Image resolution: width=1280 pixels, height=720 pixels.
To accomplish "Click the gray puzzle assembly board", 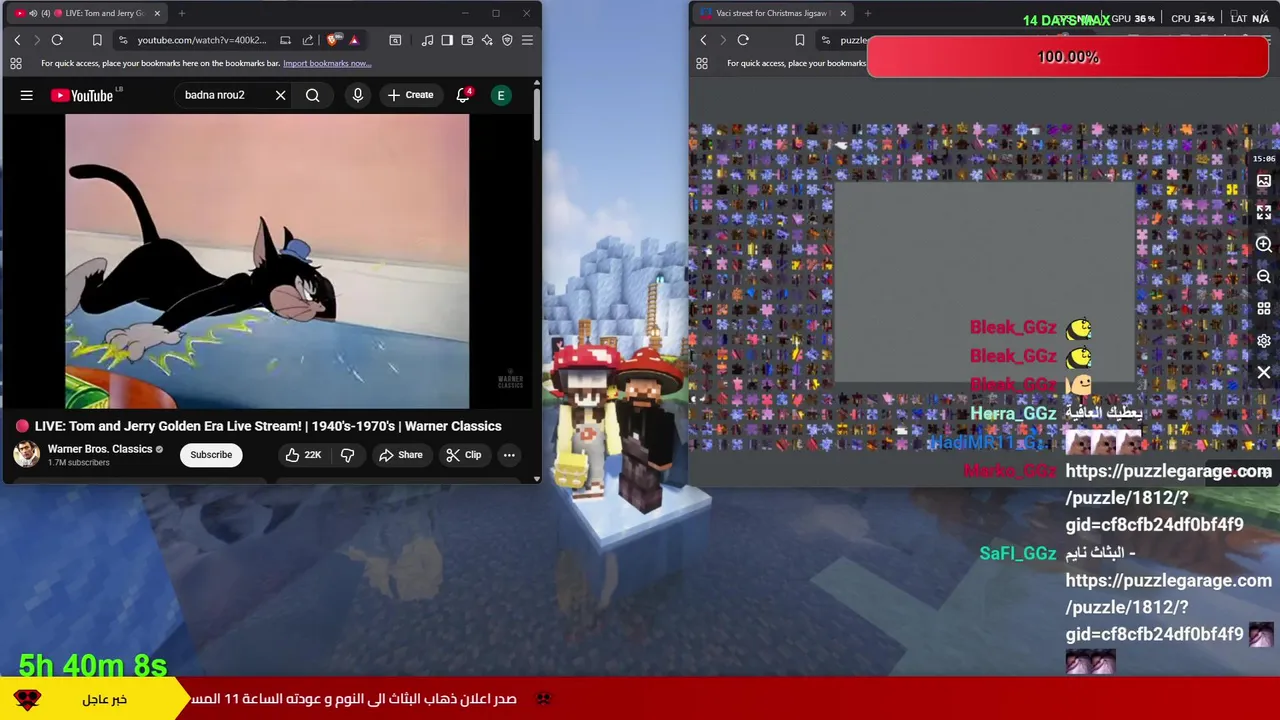I will coord(985,283).
